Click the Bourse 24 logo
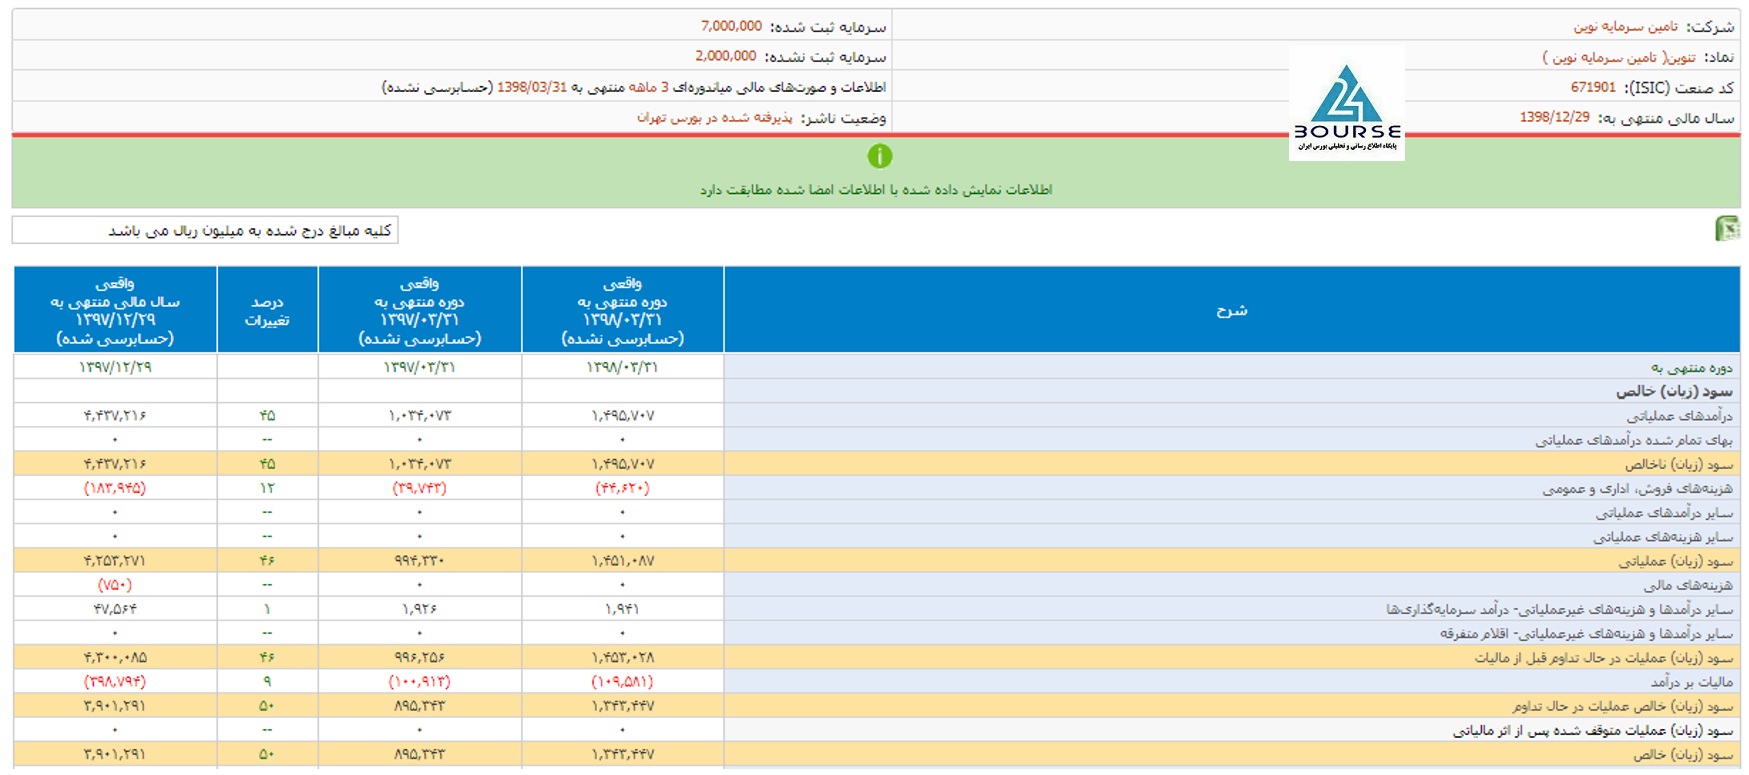The image size is (1749, 775). [1346, 103]
